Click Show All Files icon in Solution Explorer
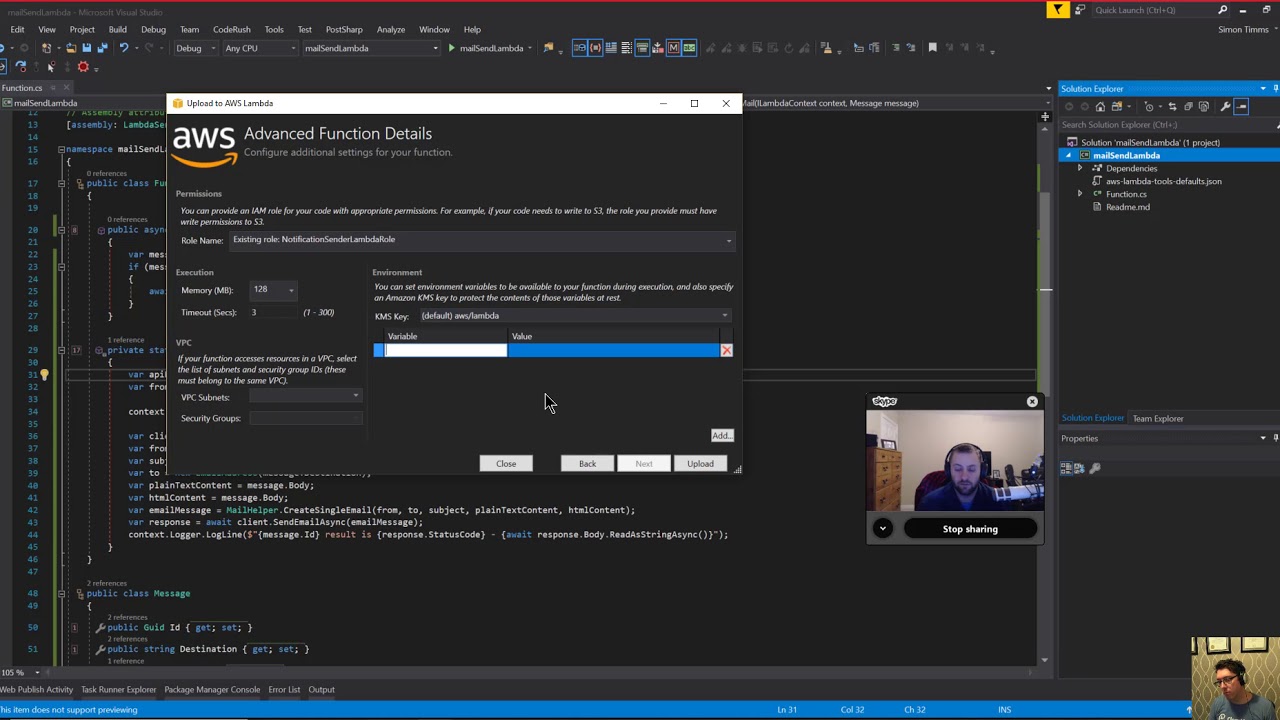 point(1204,106)
